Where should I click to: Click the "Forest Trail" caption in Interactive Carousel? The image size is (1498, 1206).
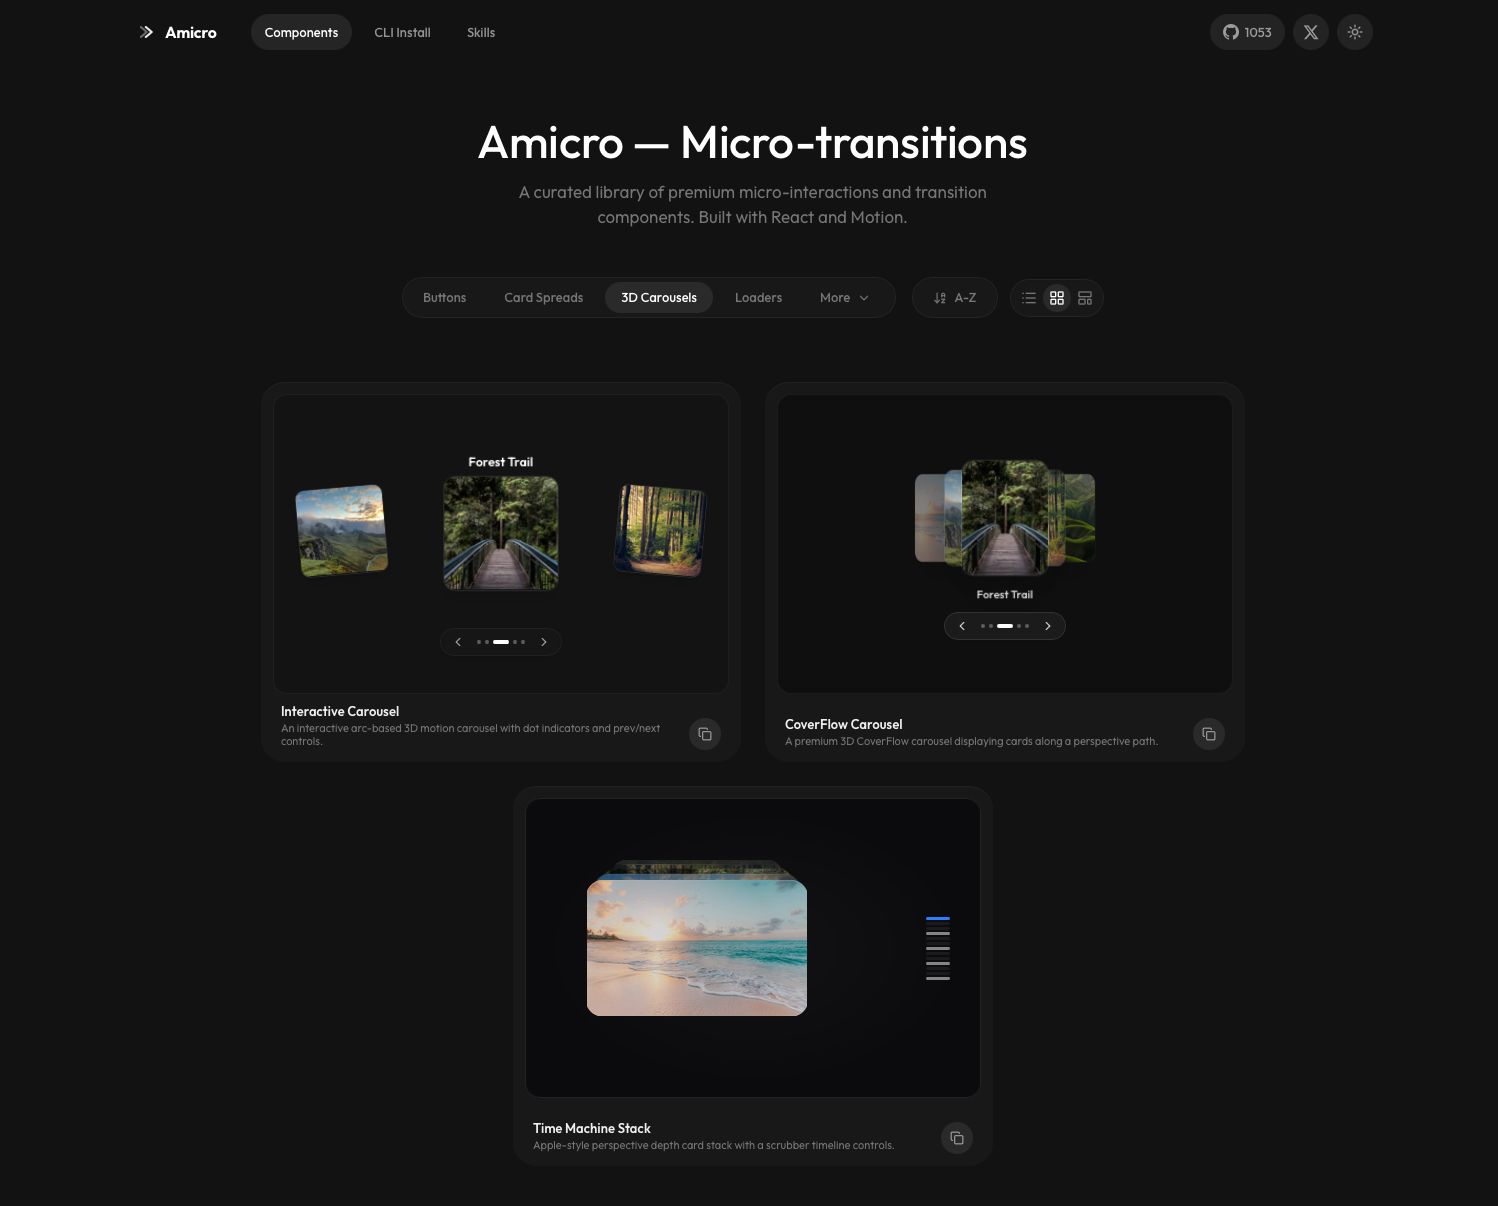501,462
